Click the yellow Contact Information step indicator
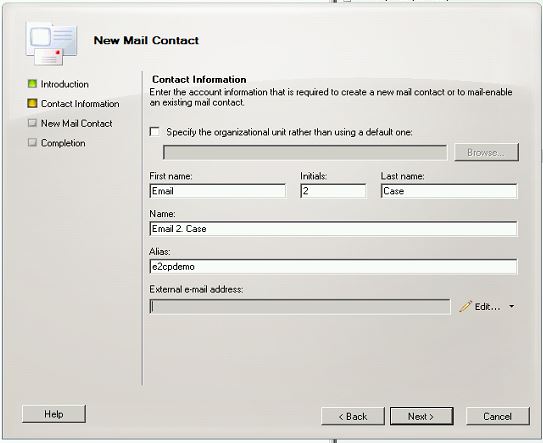Viewport: 543px width, 443px height. coord(32,103)
